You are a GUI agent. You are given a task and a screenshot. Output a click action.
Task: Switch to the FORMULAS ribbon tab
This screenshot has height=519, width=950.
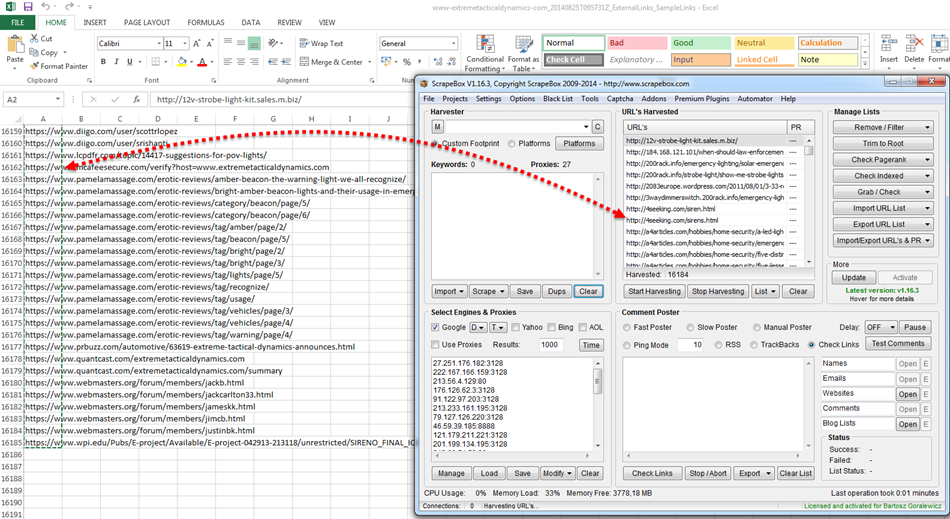[205, 22]
